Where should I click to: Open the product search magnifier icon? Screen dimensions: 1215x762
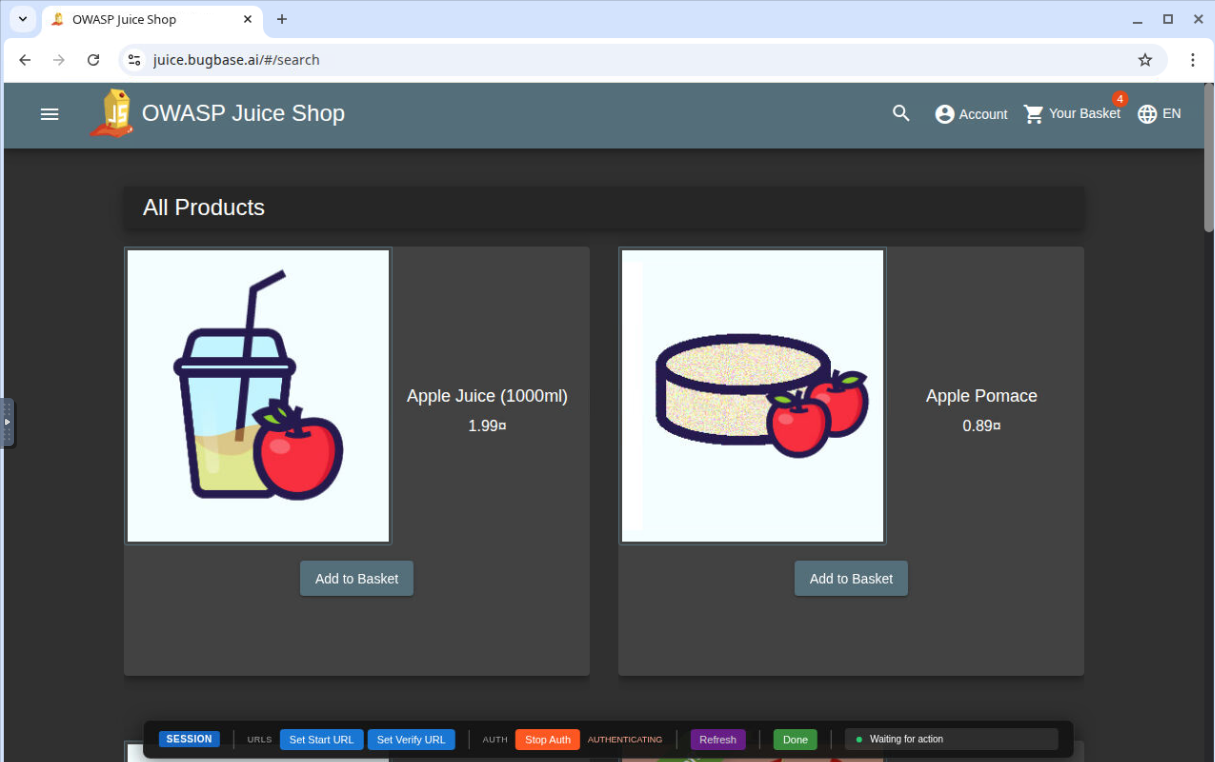(901, 114)
